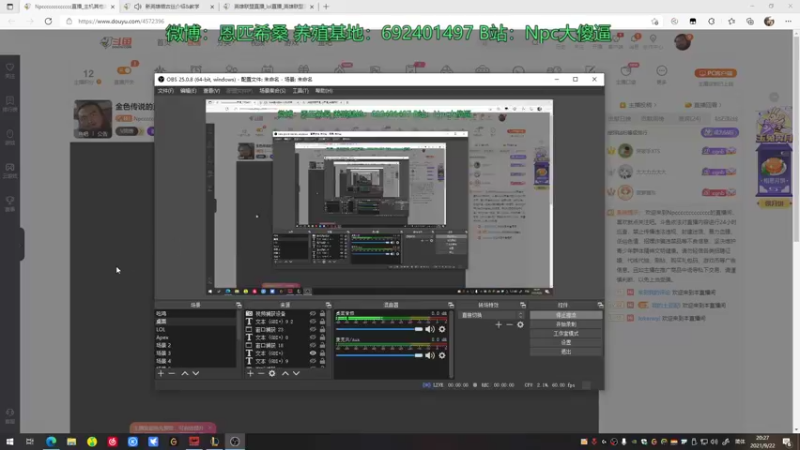Remove the scene transition with minus icon

tap(509, 324)
